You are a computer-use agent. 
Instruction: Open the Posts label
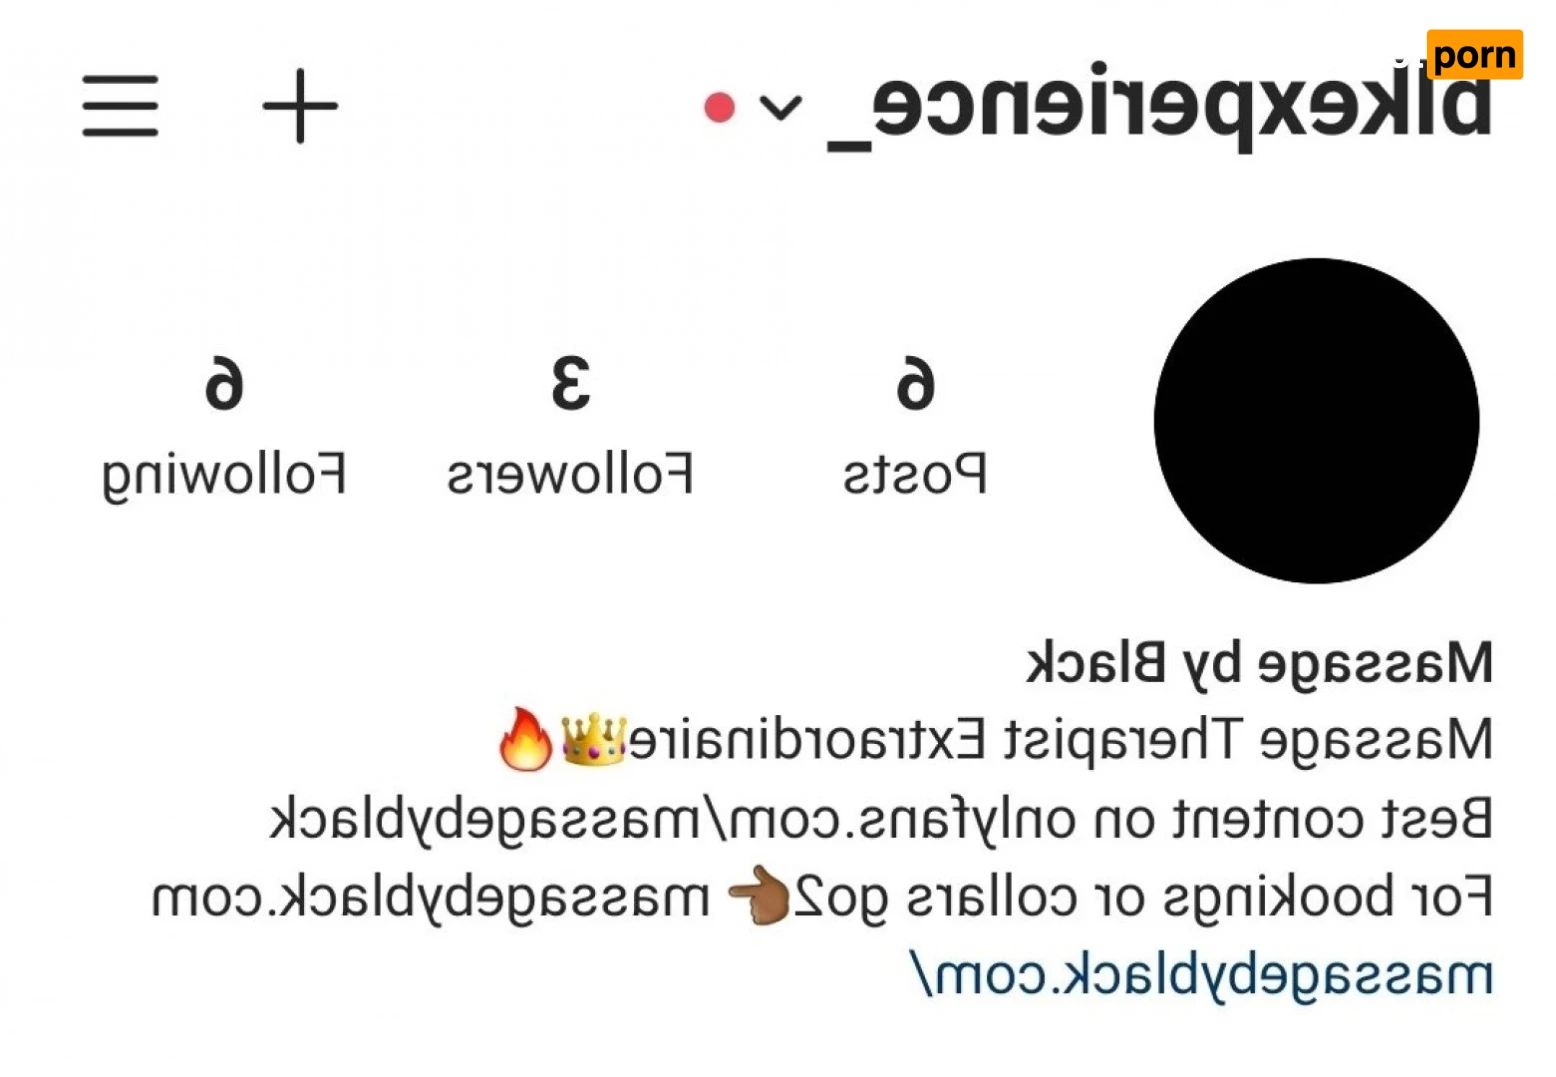(915, 474)
